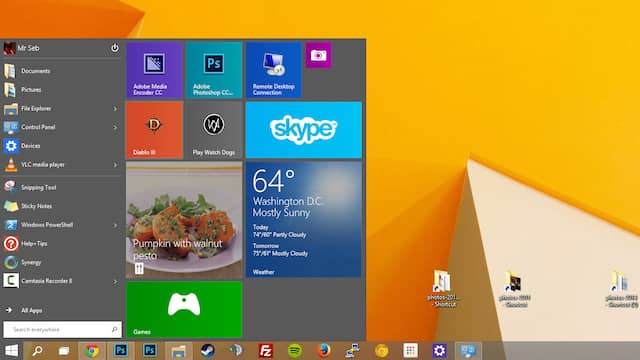This screenshot has height=360, width=640.
Task: Open the Adobe Media Encoder CC tile
Action: [154, 70]
